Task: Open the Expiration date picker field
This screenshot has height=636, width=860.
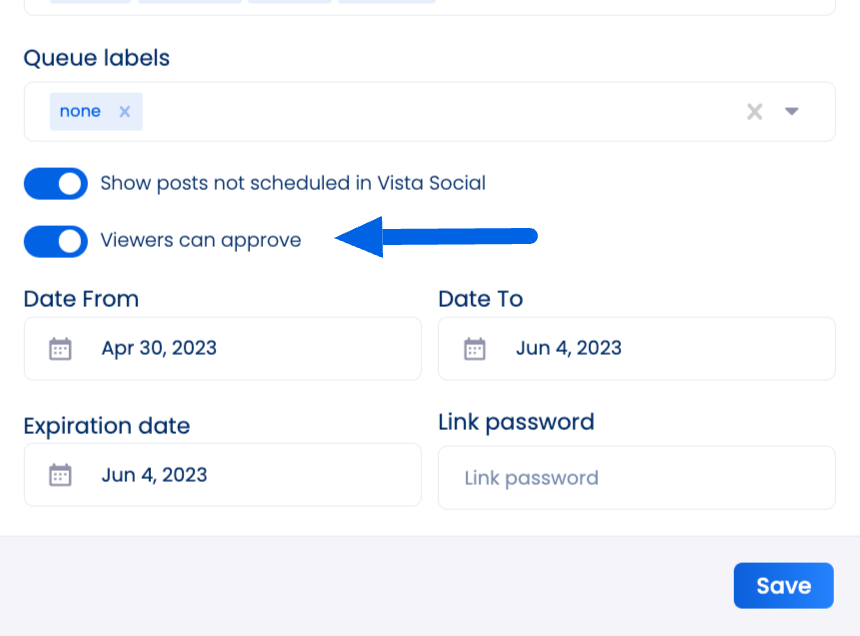Action: [223, 475]
